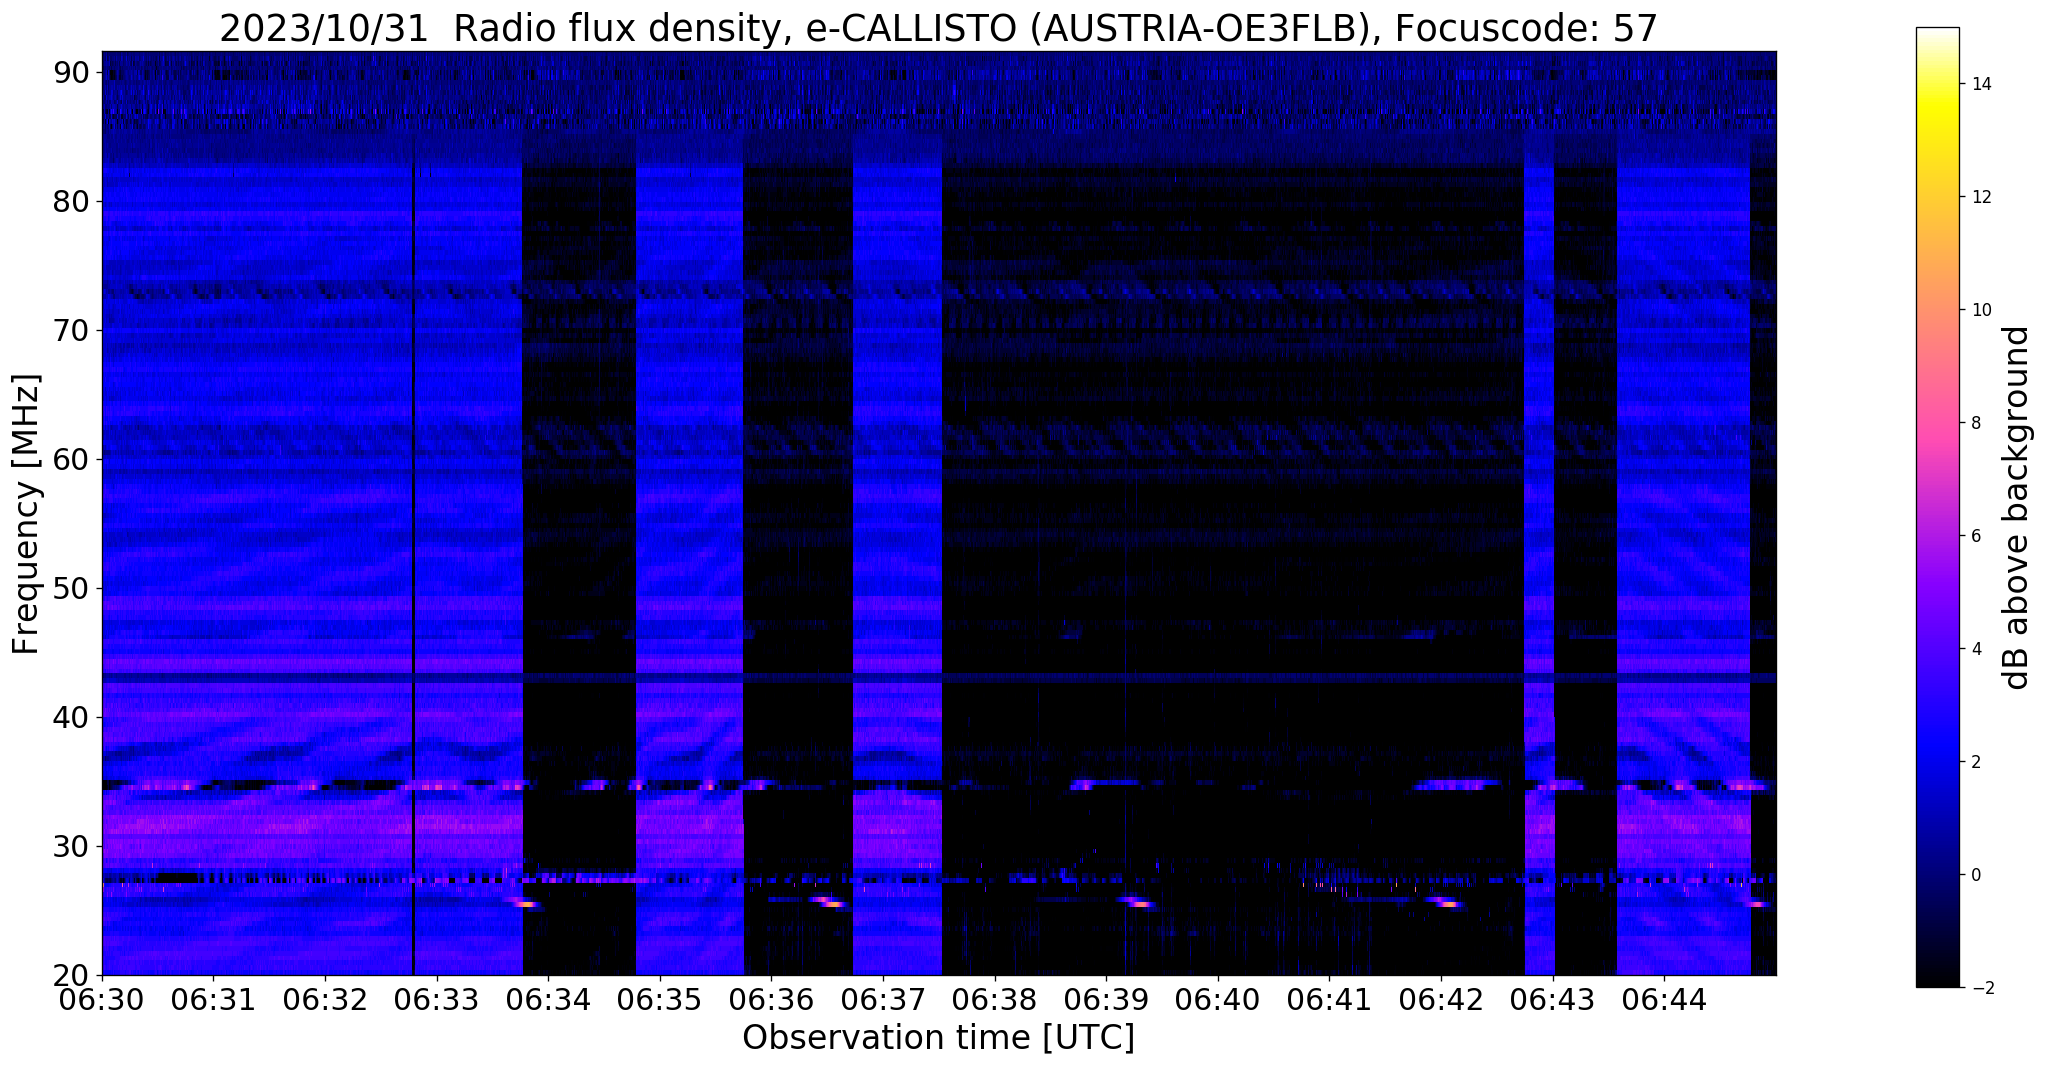The width and height of the screenshot is (2047, 1067).
Task: Click the 06:31 time tick label
Action: 213,999
